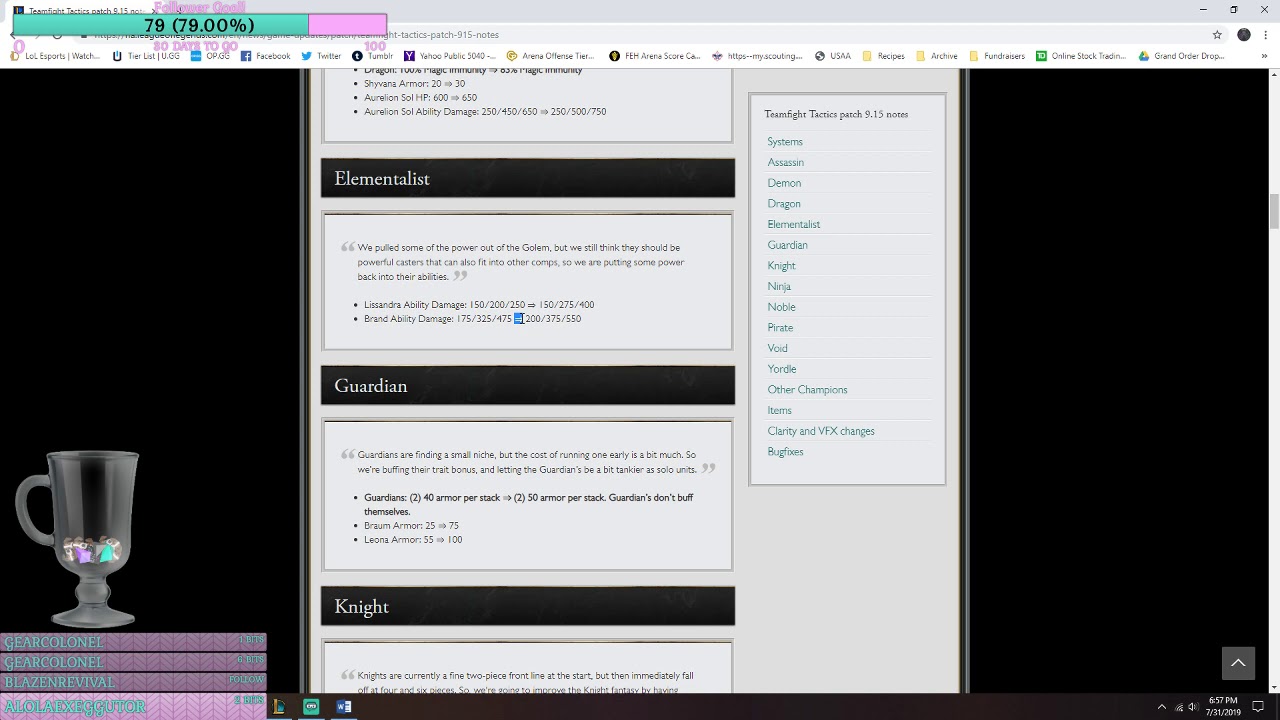Image resolution: width=1280 pixels, height=720 pixels.
Task: Select Other Champions in sidebar contents
Action: (808, 390)
